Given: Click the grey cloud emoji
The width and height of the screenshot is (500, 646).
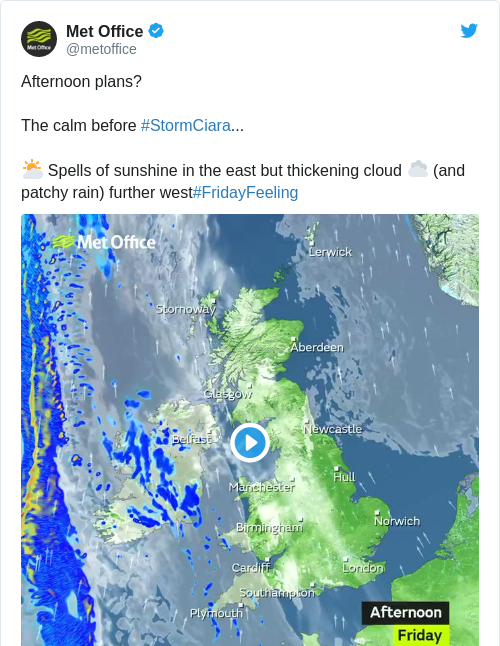Looking at the screenshot, I should (x=418, y=169).
